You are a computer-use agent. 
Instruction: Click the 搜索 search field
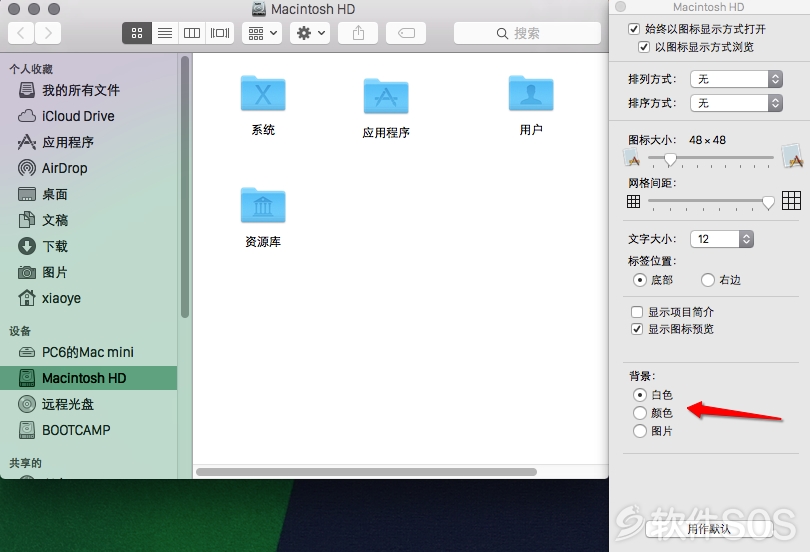527,34
